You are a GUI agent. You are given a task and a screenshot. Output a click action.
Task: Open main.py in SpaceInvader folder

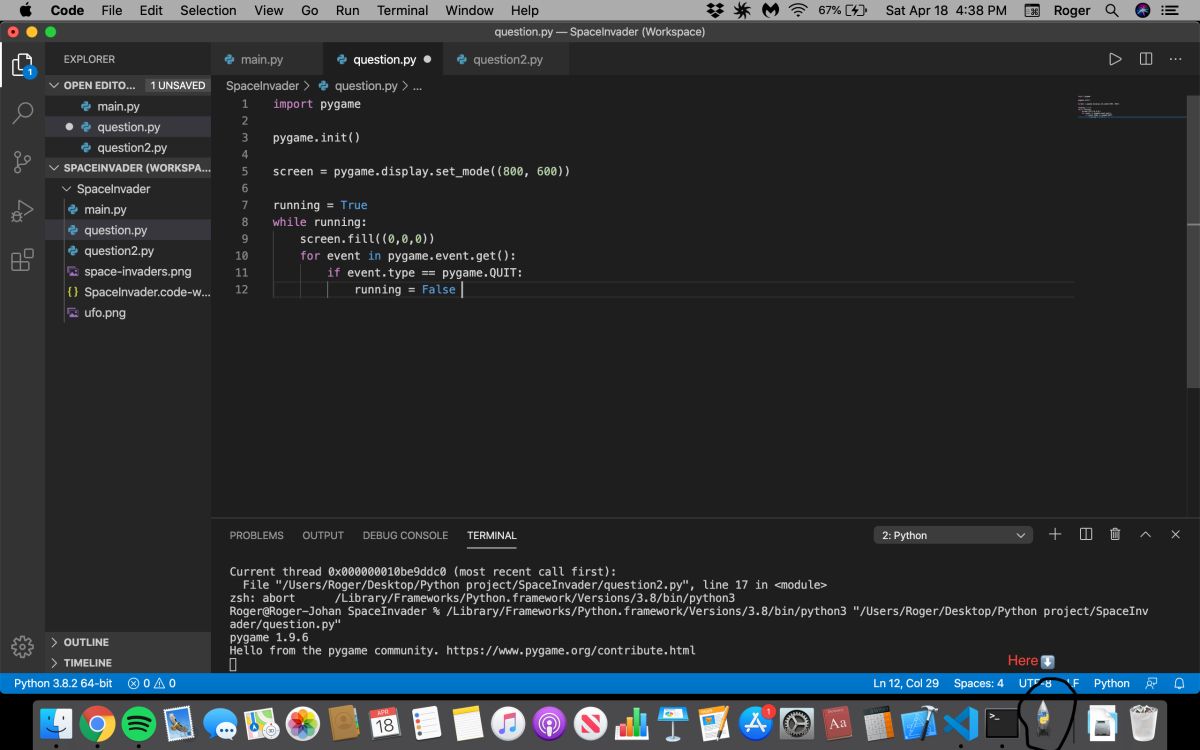coord(128,209)
